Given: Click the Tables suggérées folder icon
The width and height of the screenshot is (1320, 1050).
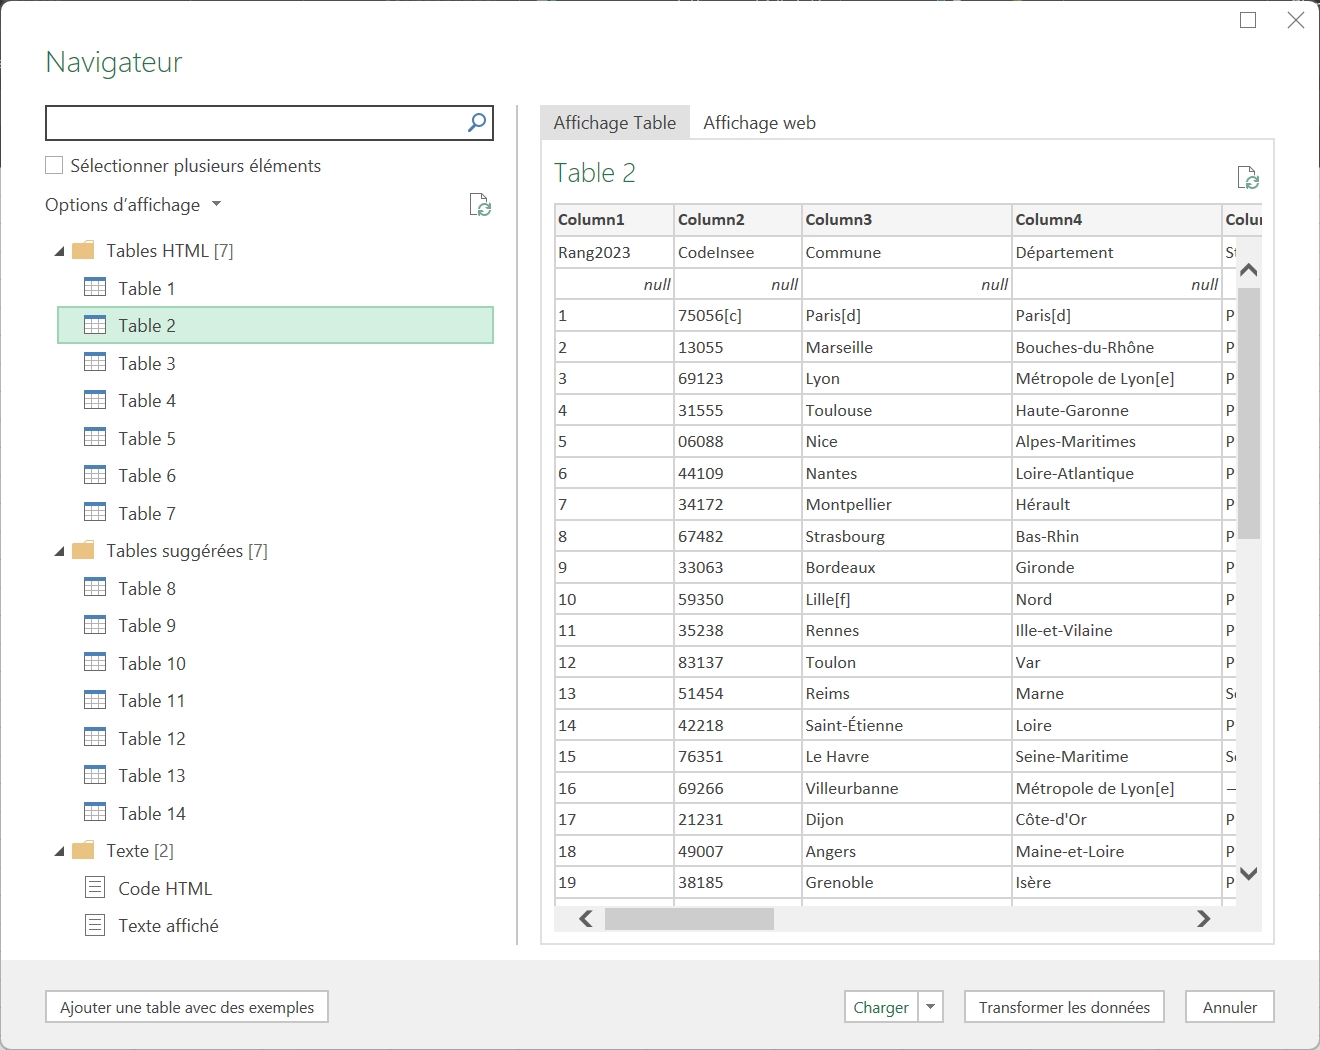Looking at the screenshot, I should click(x=84, y=550).
